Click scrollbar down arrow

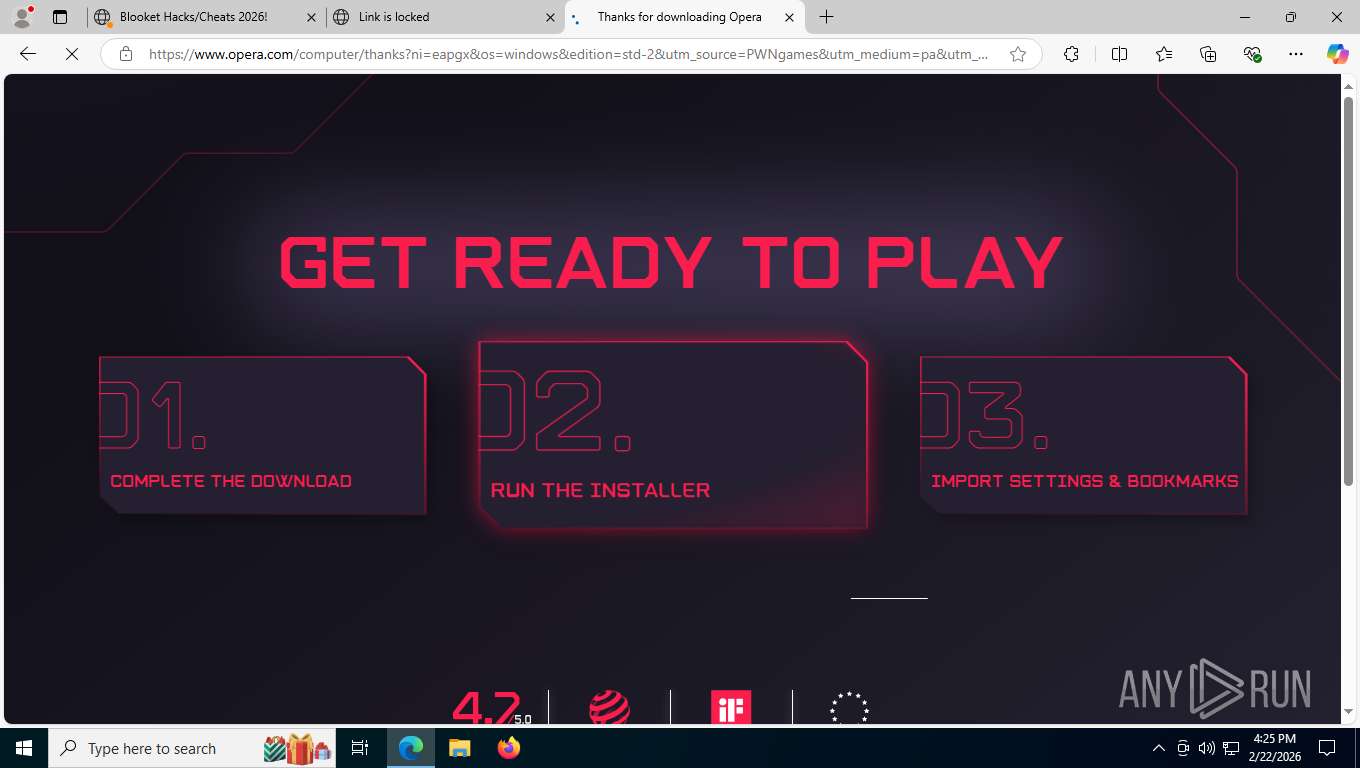(x=1348, y=712)
